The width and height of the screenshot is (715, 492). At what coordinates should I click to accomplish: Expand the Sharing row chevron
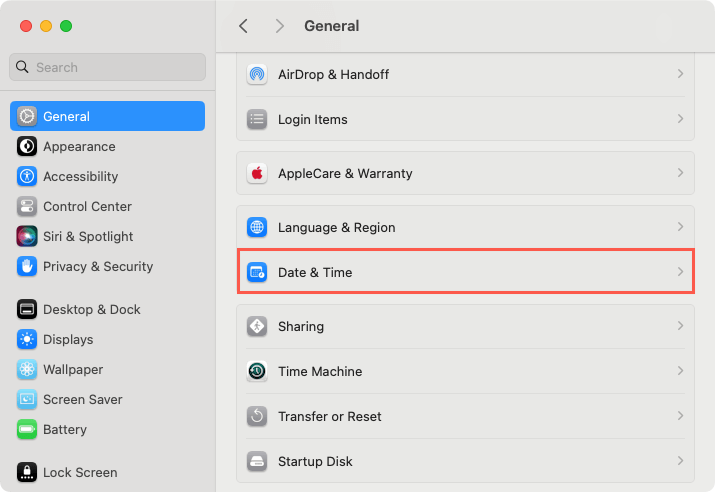tap(680, 326)
